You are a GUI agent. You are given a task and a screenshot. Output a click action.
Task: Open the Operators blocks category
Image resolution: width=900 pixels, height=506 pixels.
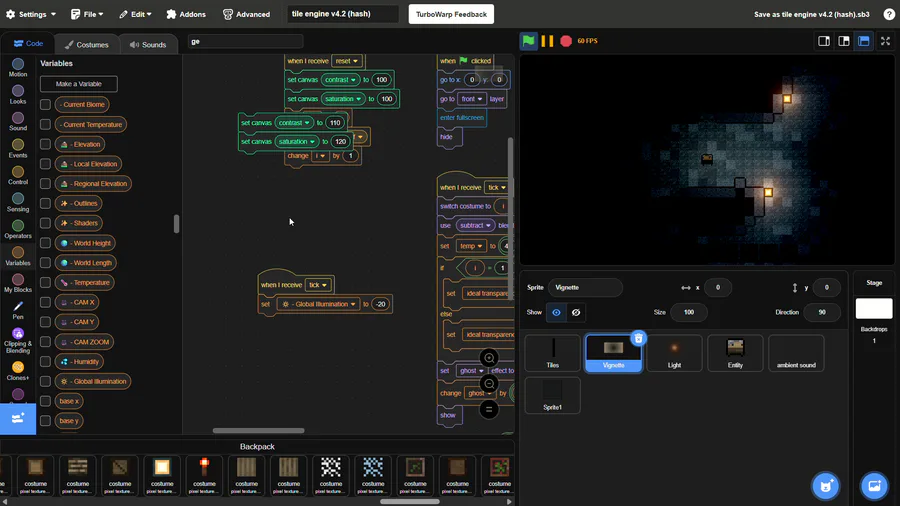pos(18,229)
